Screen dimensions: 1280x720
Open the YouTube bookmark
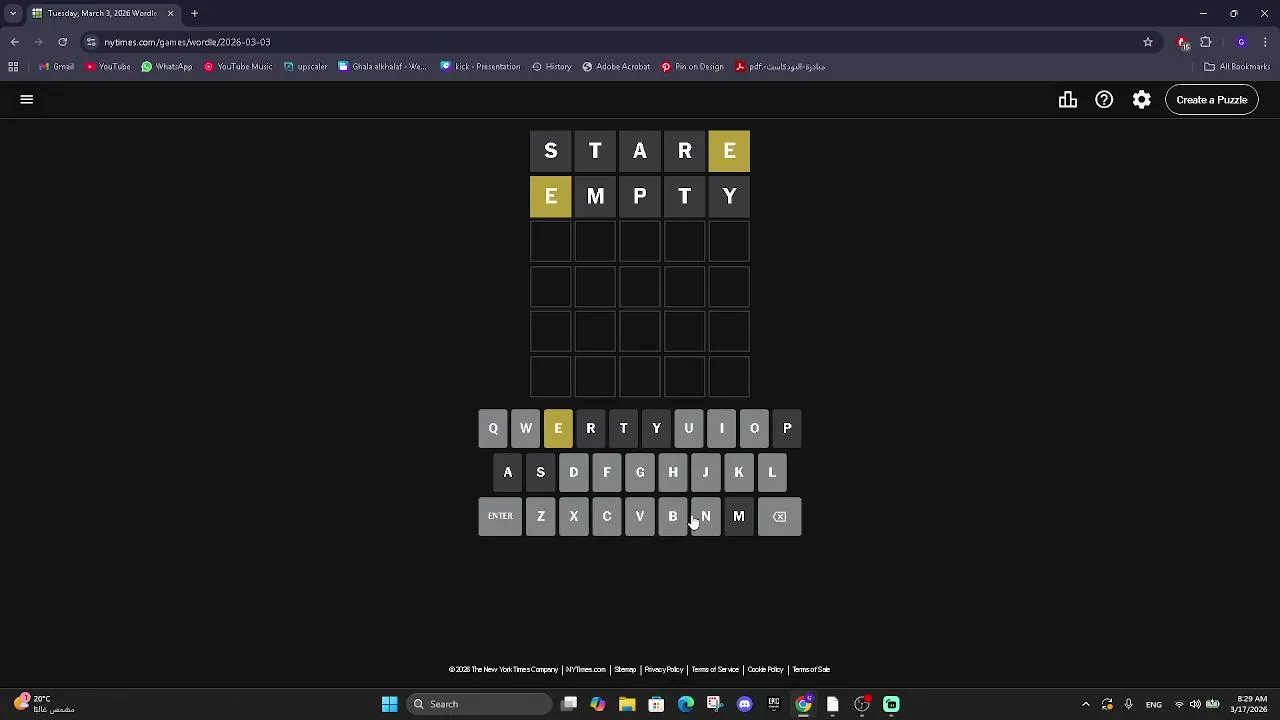[108, 67]
